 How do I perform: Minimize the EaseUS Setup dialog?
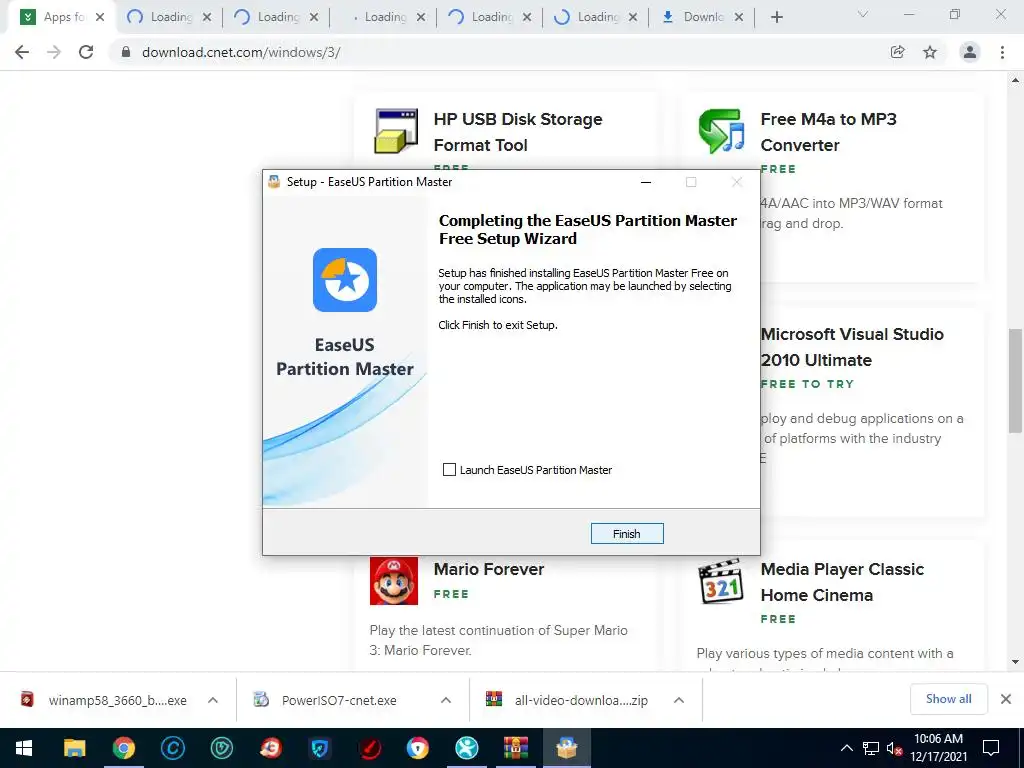pos(646,182)
